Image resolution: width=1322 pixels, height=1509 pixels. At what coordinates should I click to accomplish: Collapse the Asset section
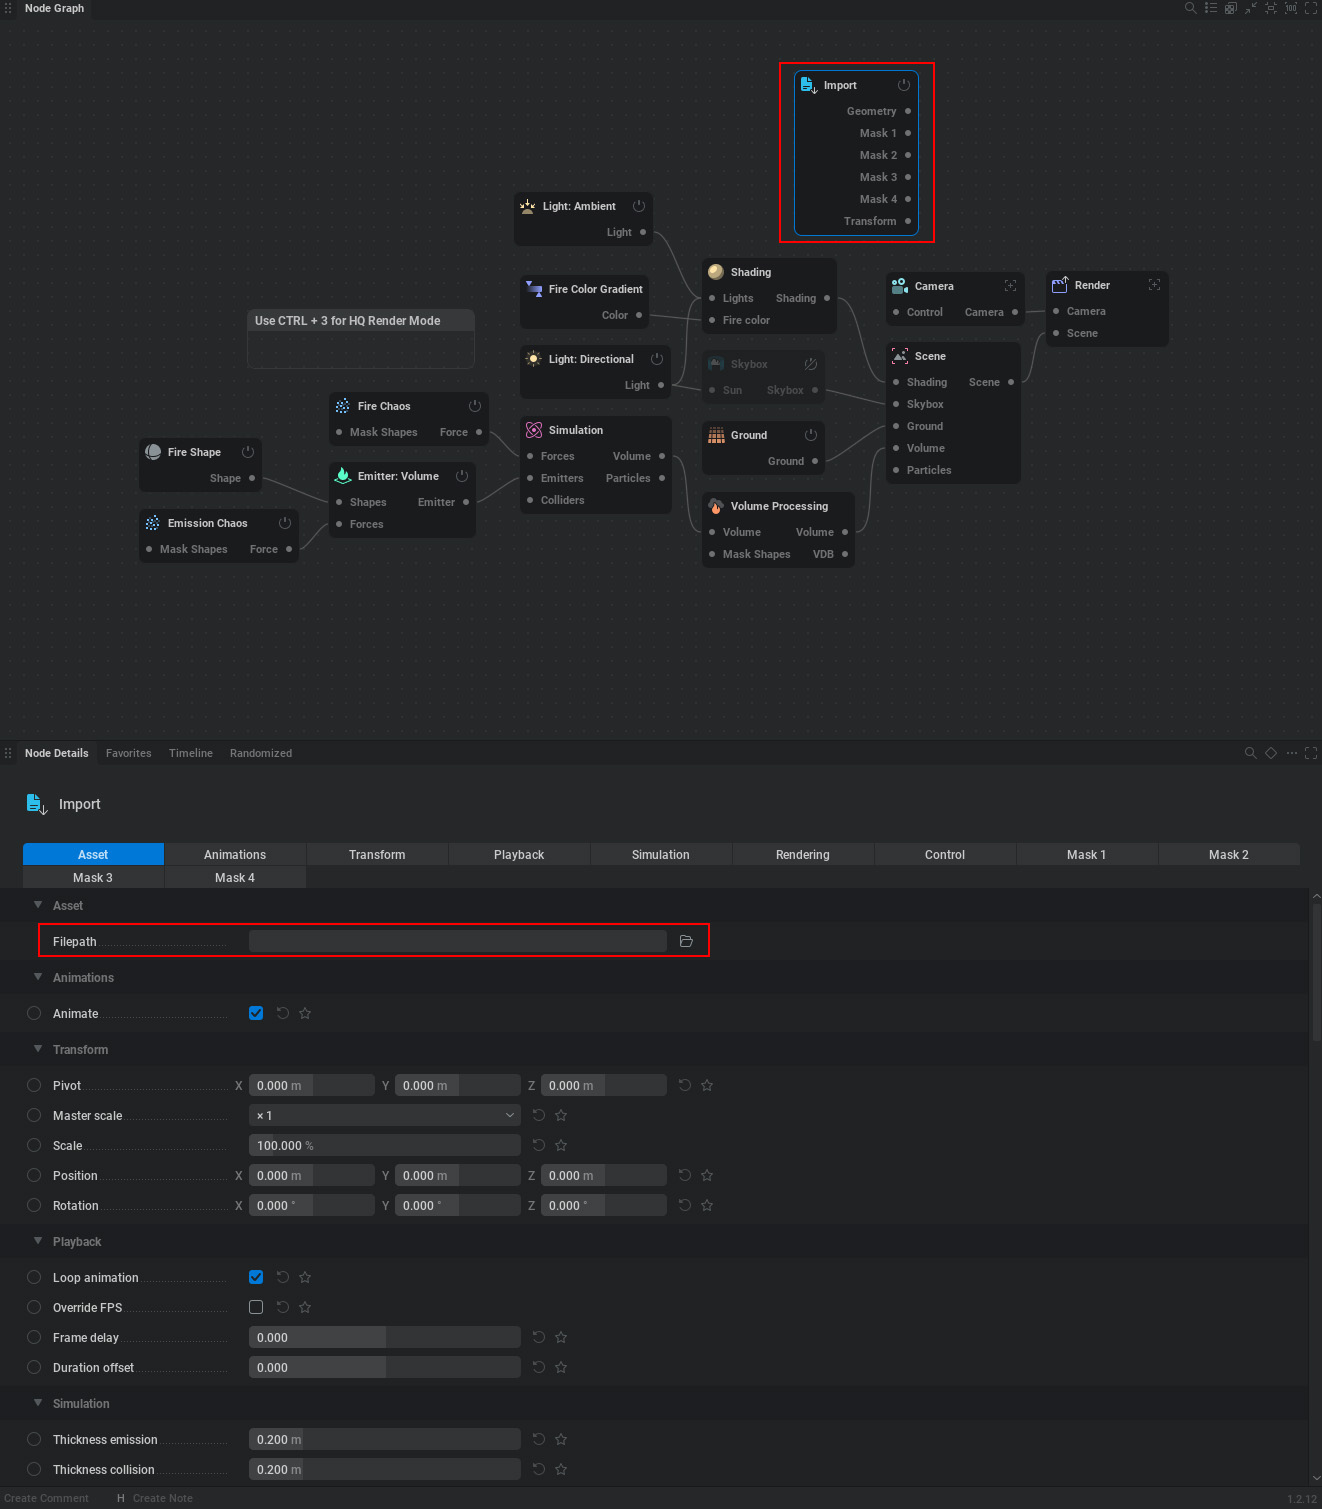(38, 905)
